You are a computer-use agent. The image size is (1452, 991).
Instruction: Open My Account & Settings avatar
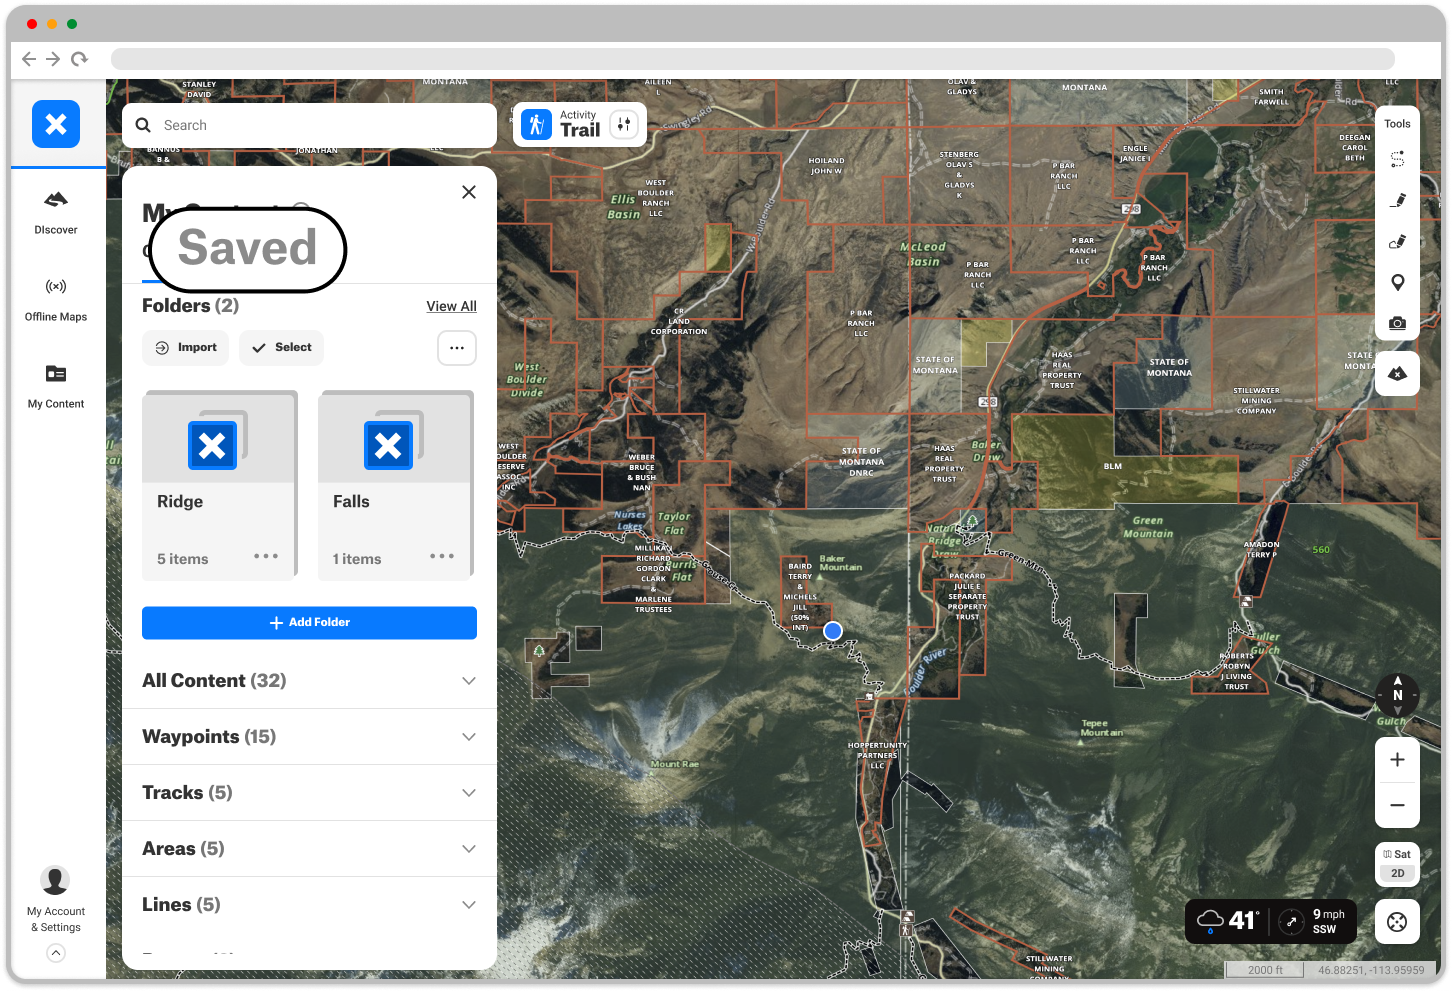[x=55, y=880]
